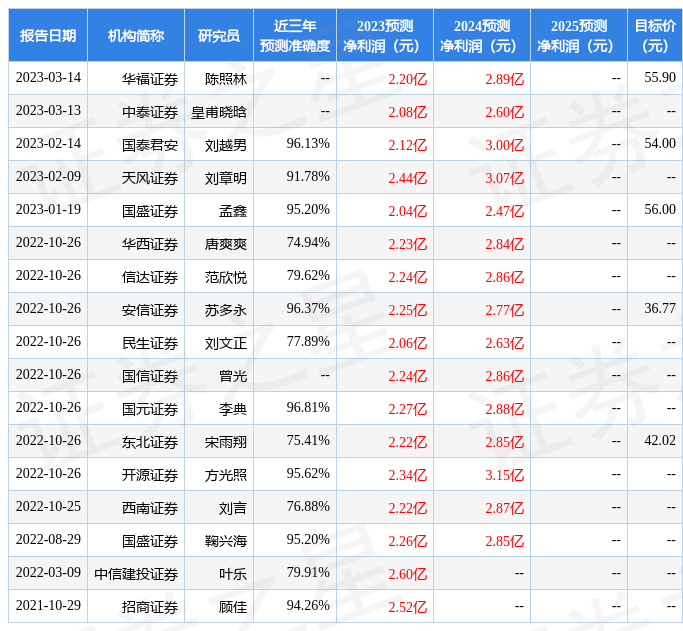Click the 3.00亿 2024 forecast value
The width and height of the screenshot is (683, 631).
(505, 145)
